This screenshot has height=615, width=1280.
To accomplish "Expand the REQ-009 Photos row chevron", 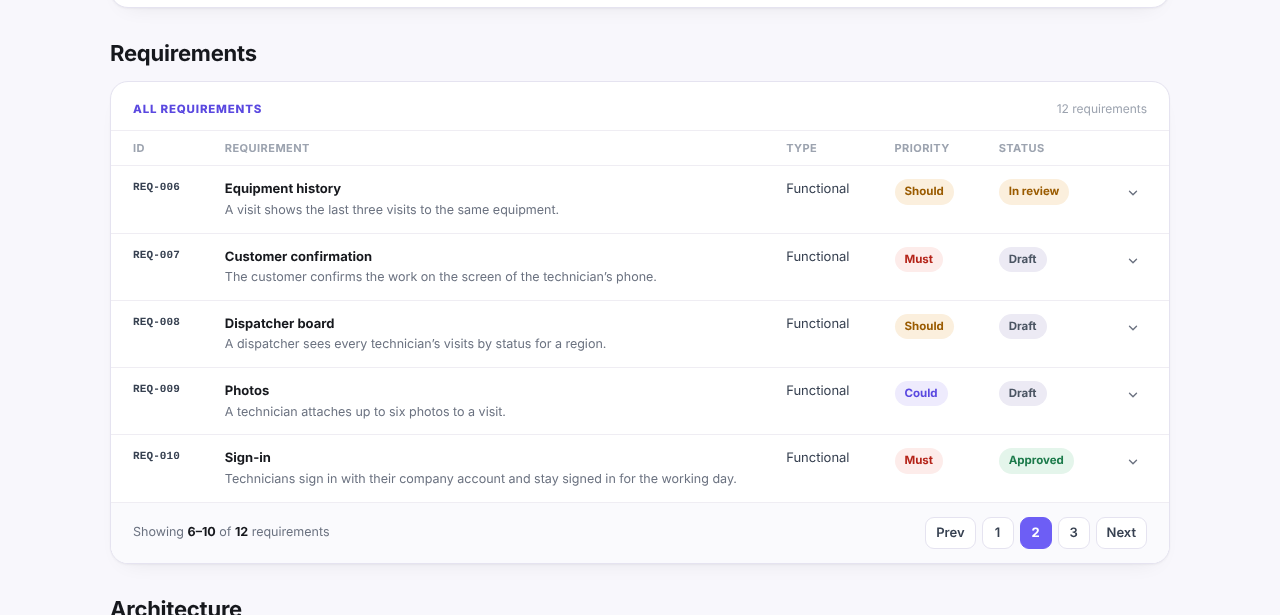I will (x=1133, y=394).
